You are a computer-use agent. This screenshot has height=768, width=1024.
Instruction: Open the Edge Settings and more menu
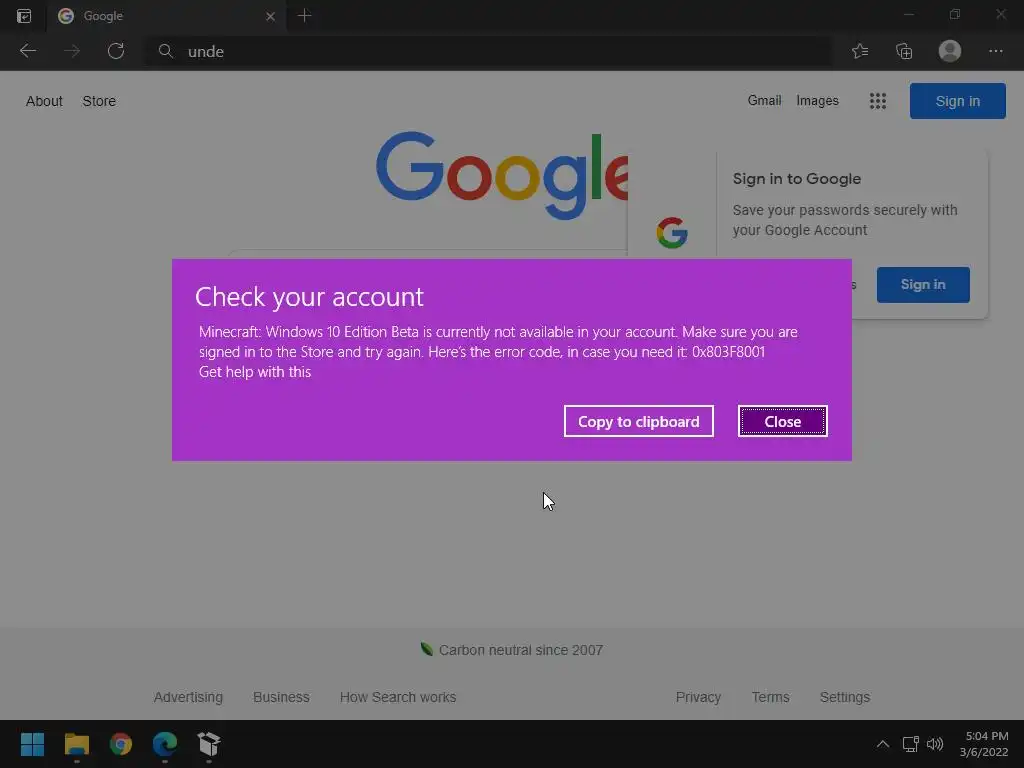995,51
